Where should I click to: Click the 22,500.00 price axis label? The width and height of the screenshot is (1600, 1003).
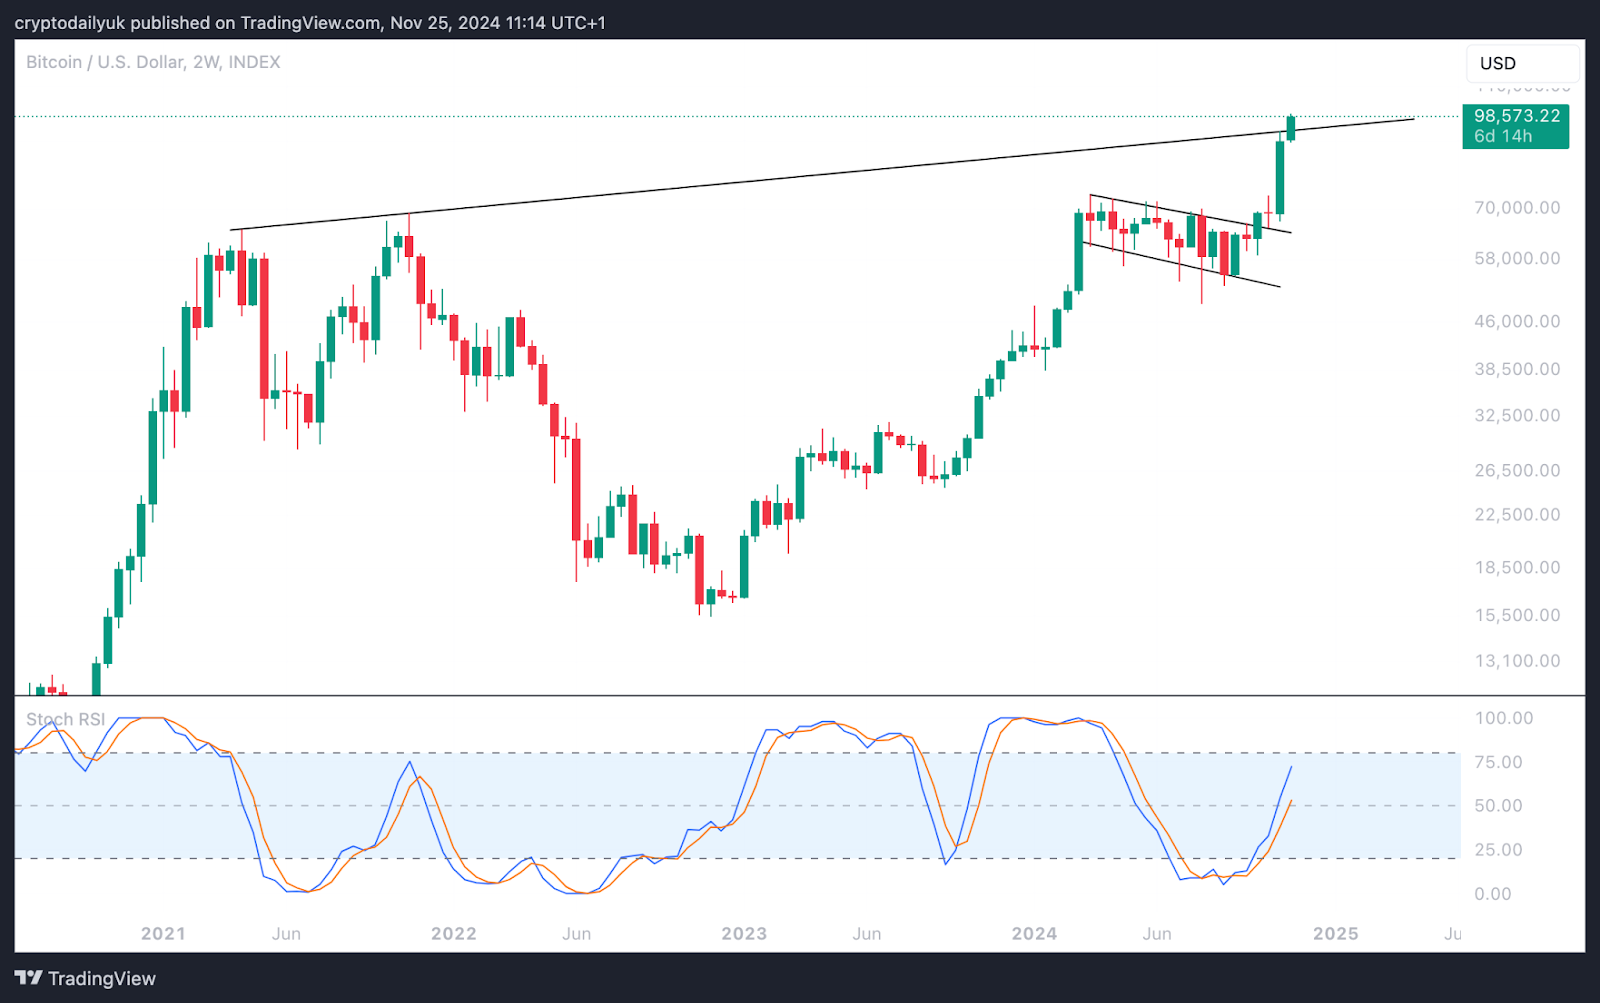pos(1517,514)
